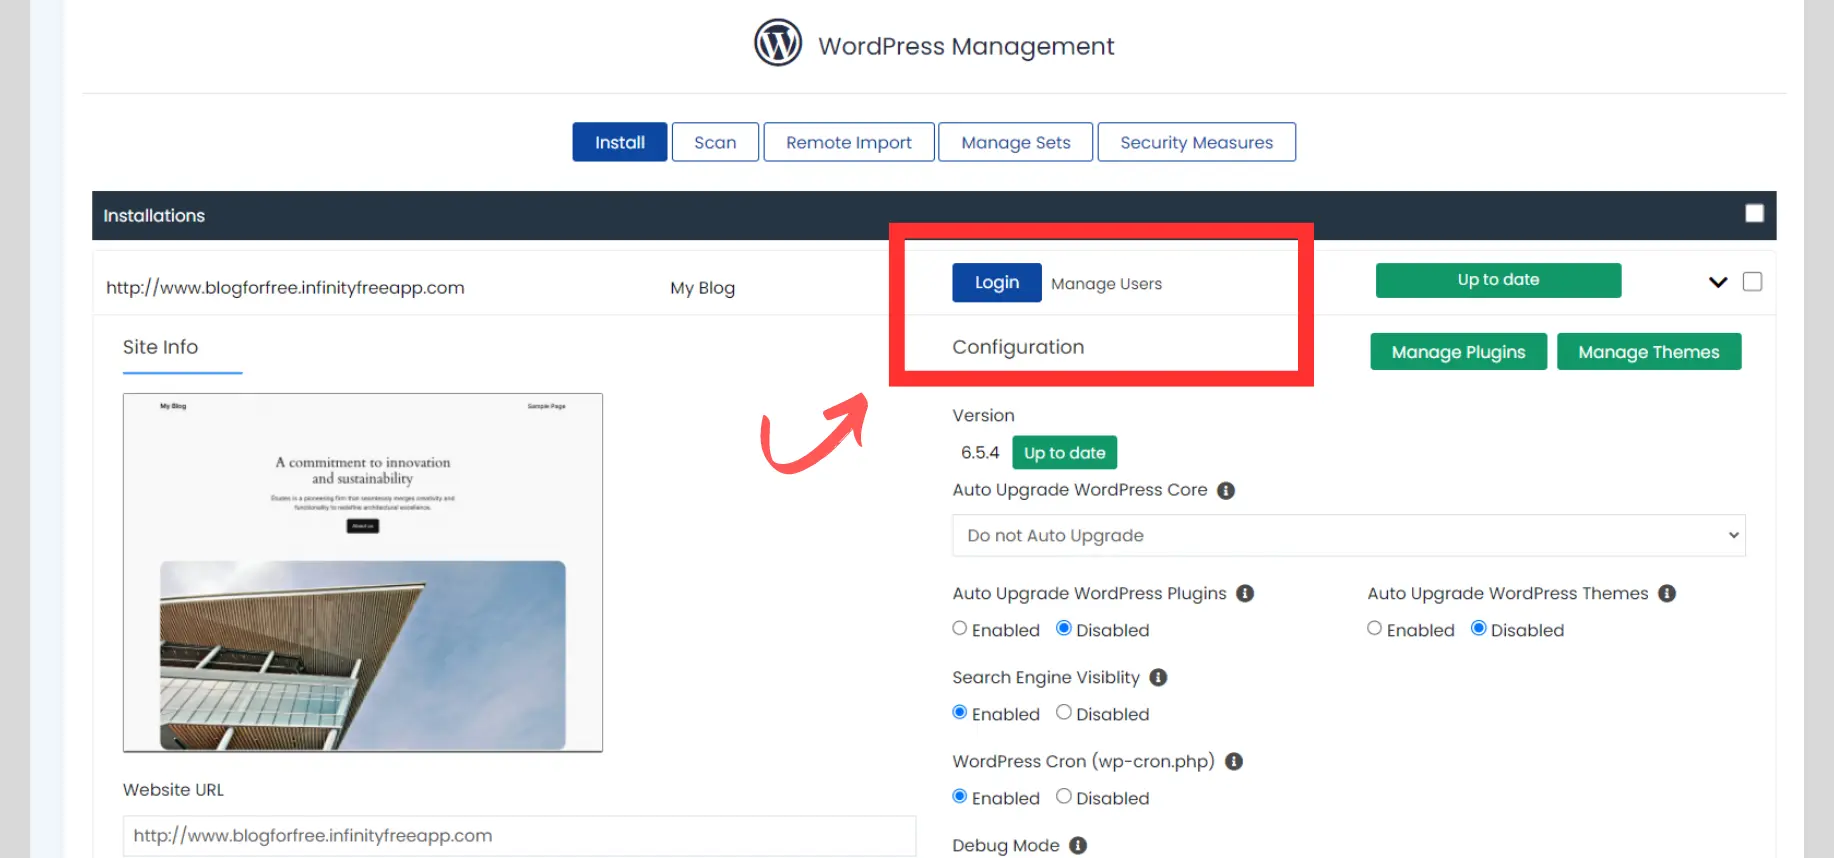This screenshot has height=858, width=1834.
Task: Click the version number 6.5.4
Action: point(980,453)
